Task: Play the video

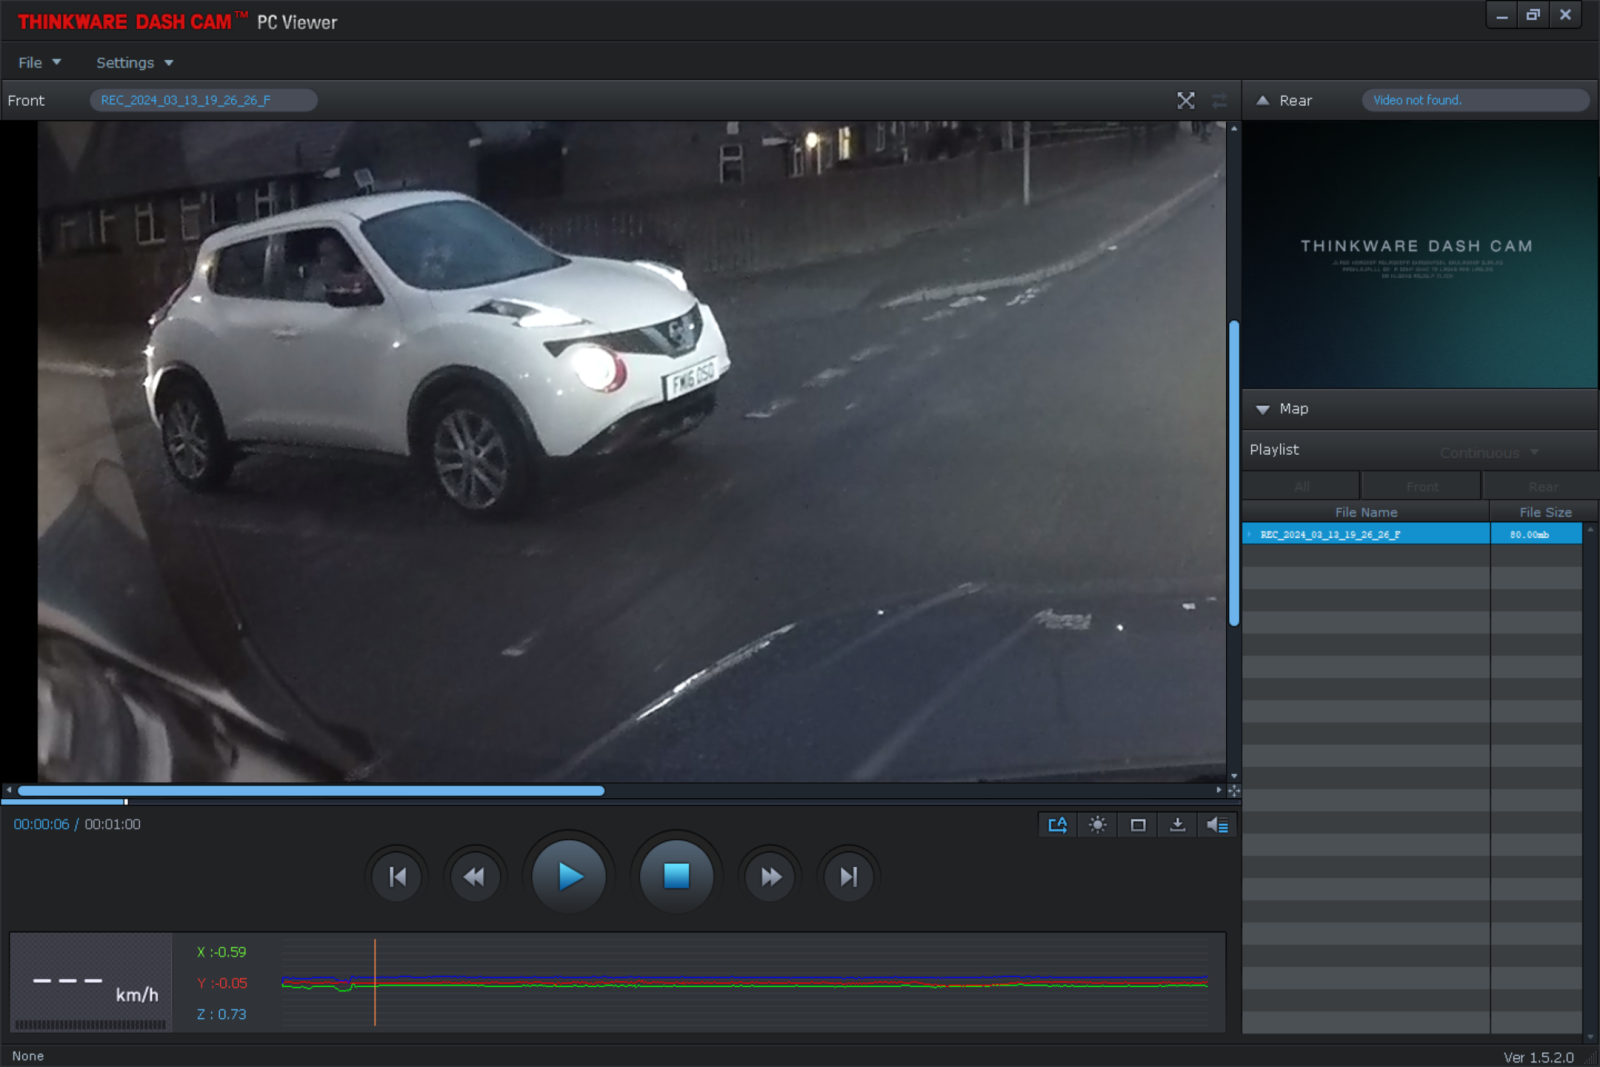Action: tap(569, 876)
